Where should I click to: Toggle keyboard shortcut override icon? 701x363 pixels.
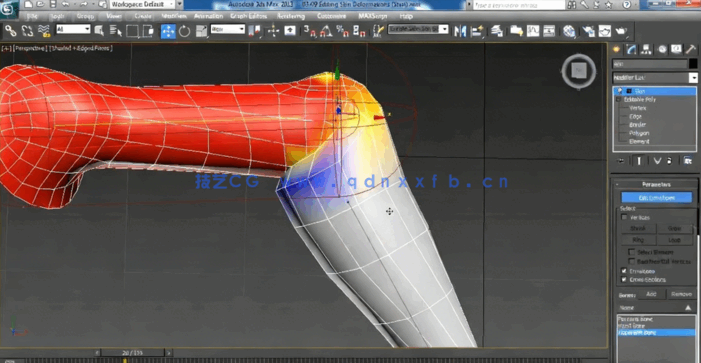click(290, 30)
